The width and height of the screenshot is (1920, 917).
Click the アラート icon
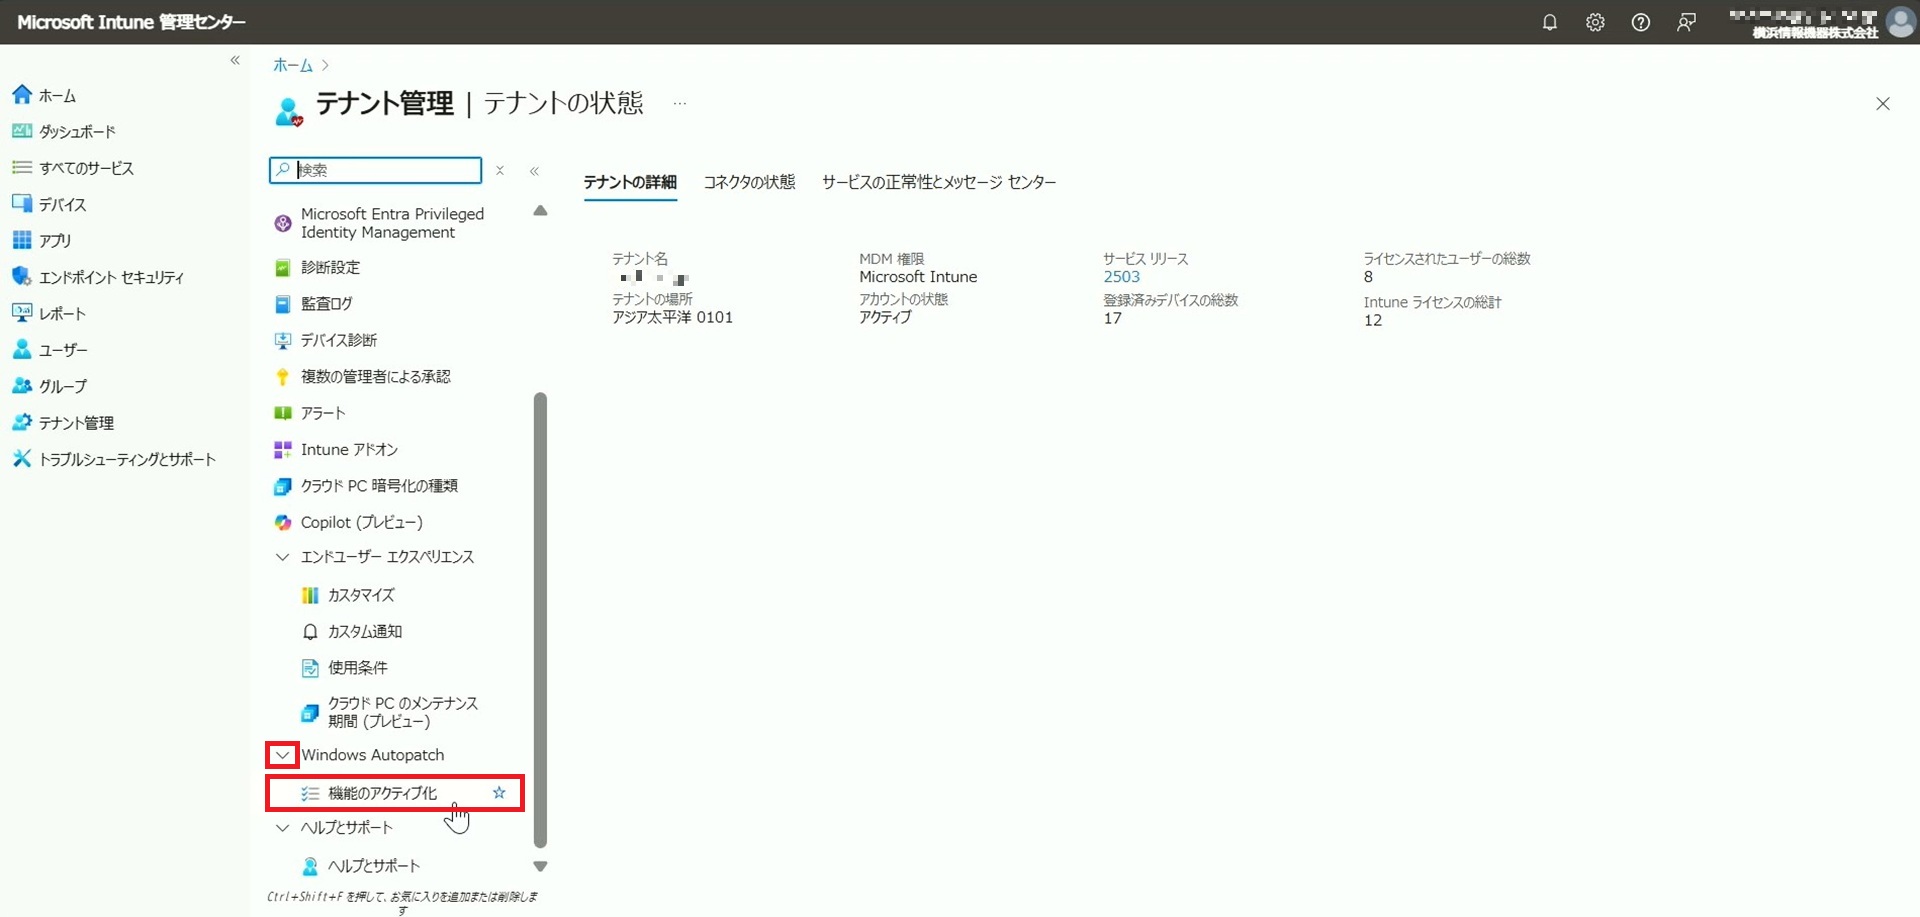[283, 413]
